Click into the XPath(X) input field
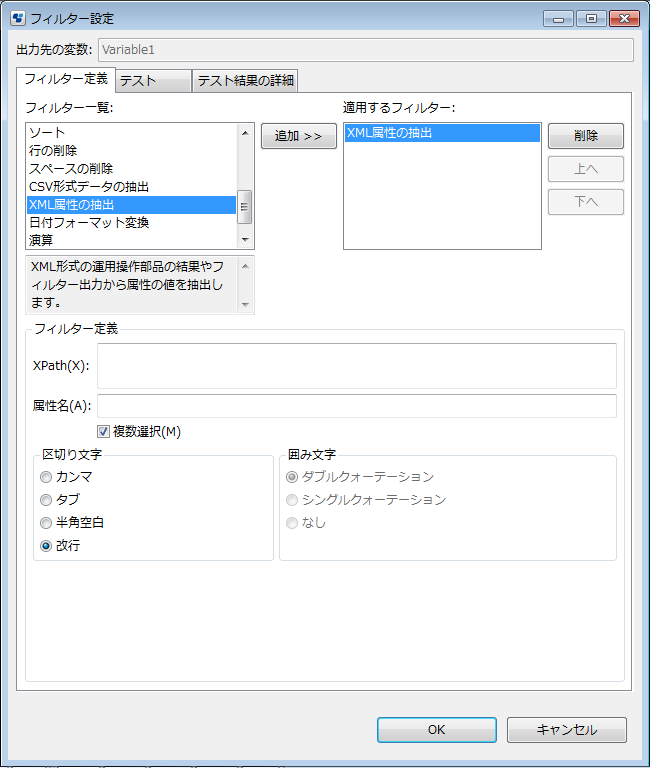Image resolution: width=650 pixels, height=768 pixels. tap(357, 366)
